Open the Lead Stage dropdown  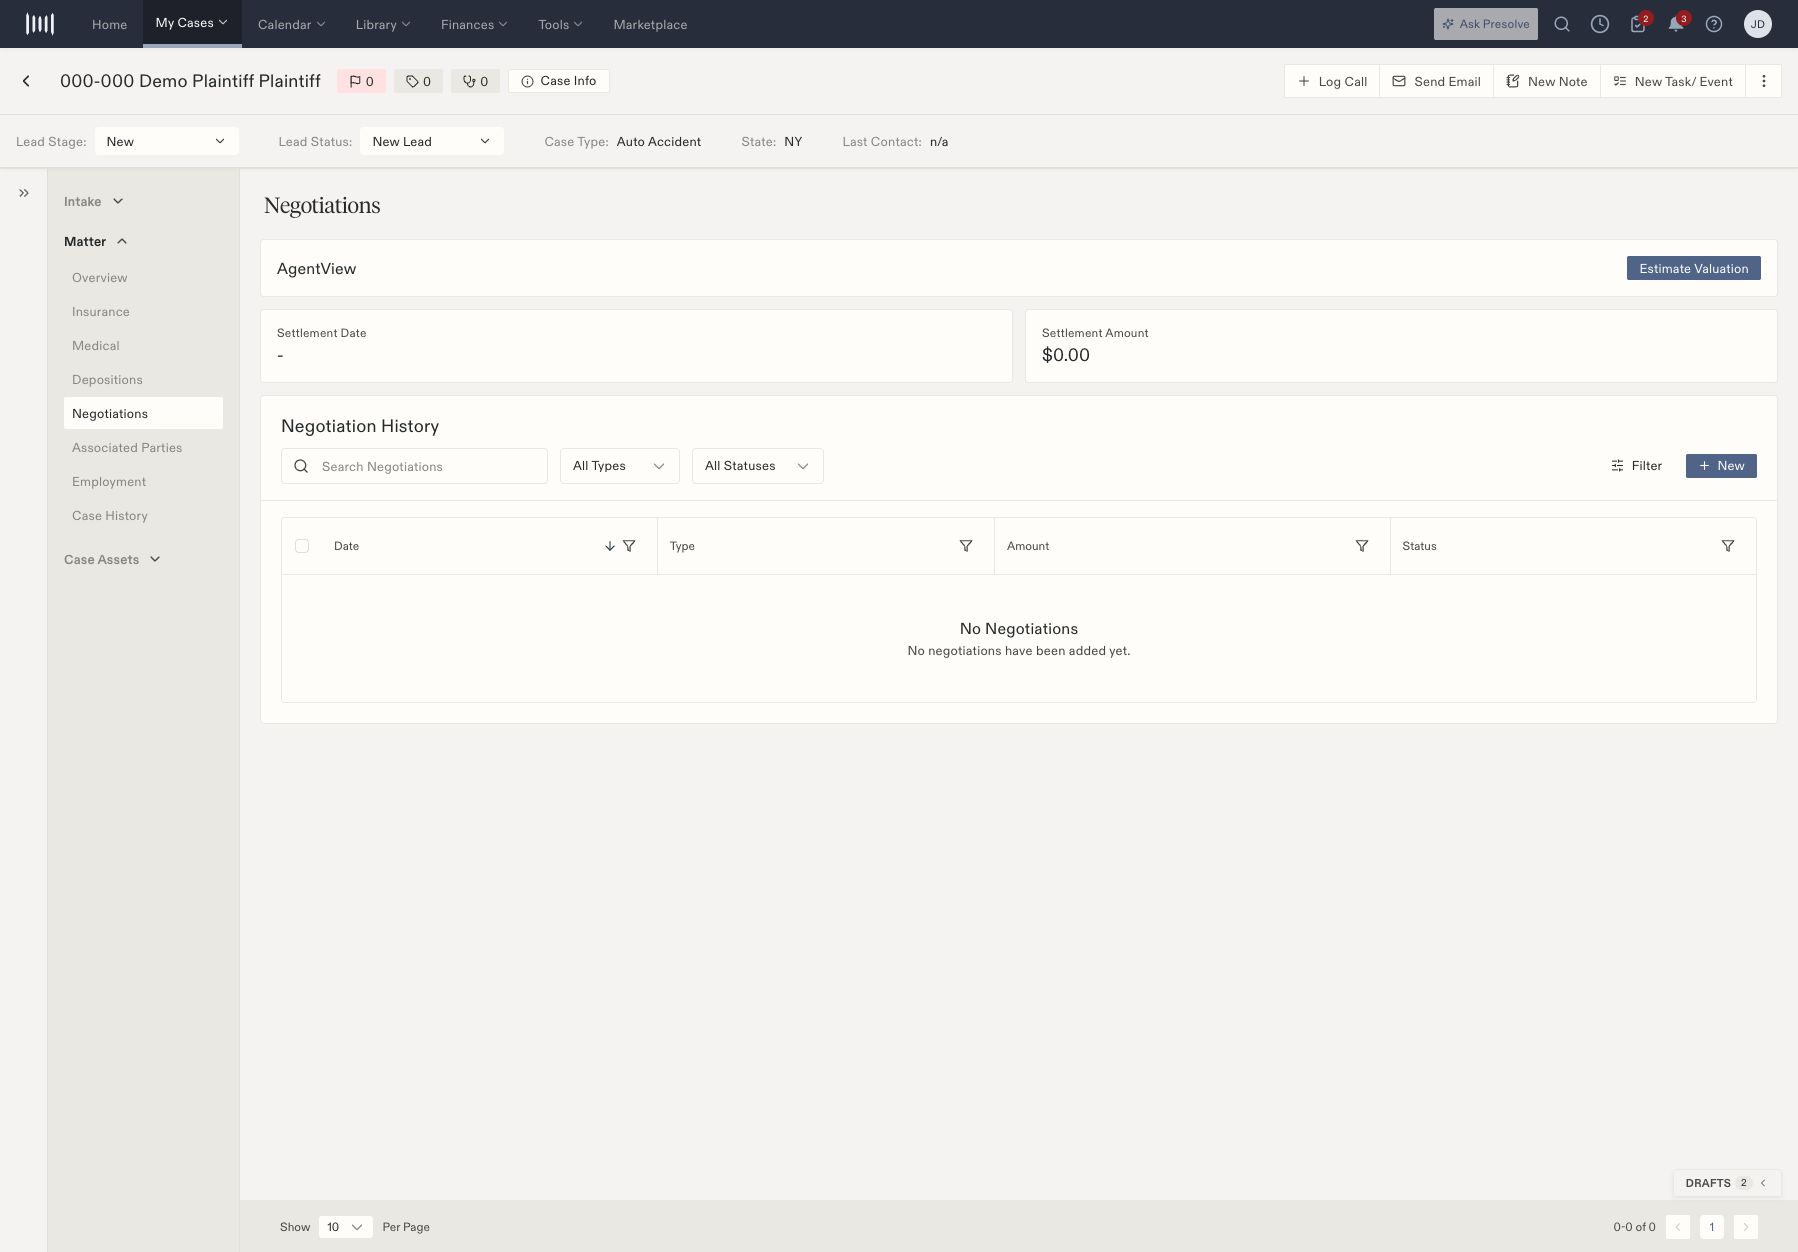point(167,142)
